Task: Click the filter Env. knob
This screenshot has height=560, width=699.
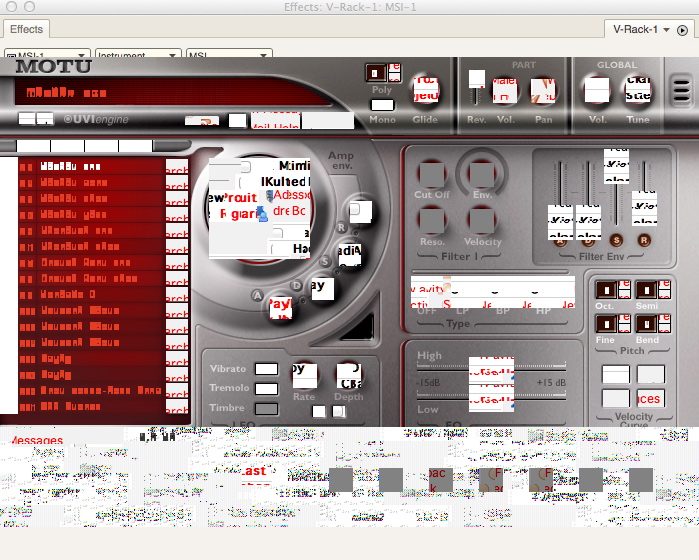Action: [482, 172]
